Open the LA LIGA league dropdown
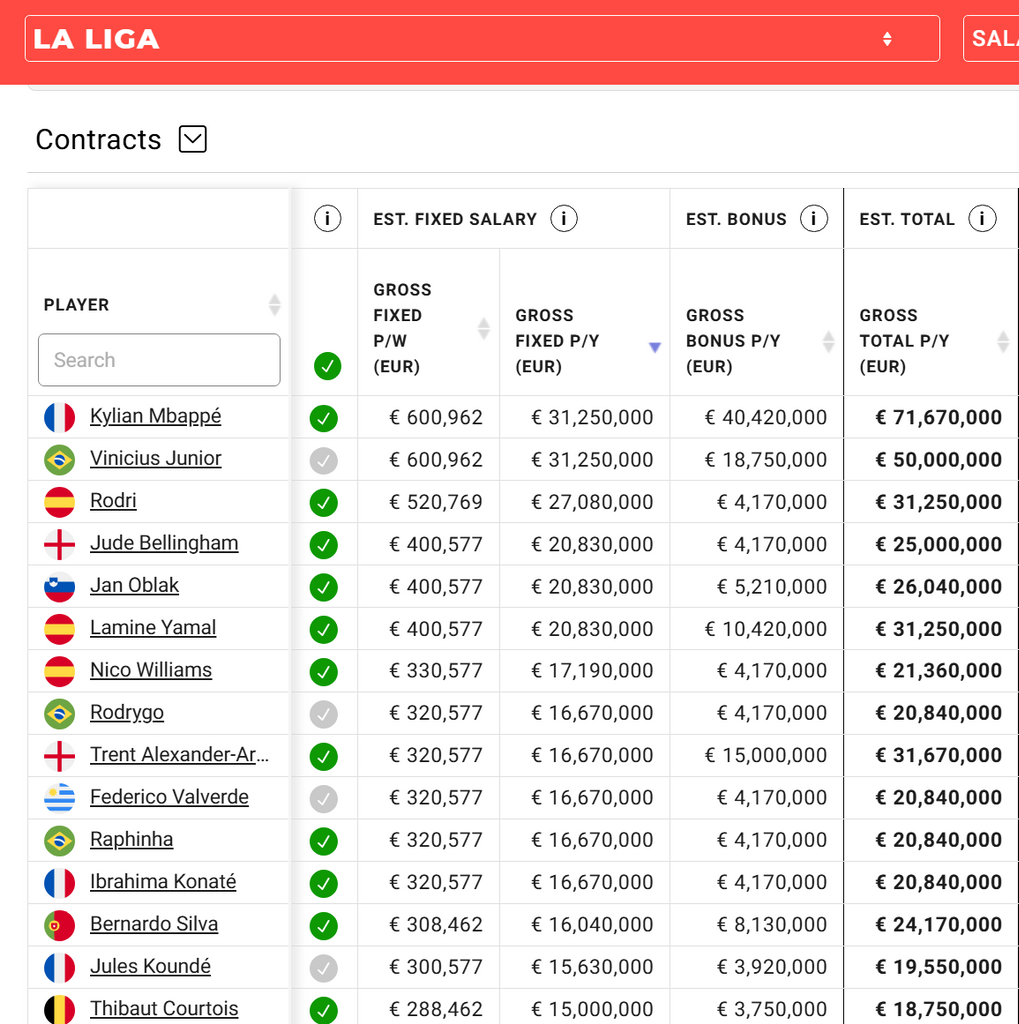This screenshot has width=1019, height=1024. [x=482, y=39]
